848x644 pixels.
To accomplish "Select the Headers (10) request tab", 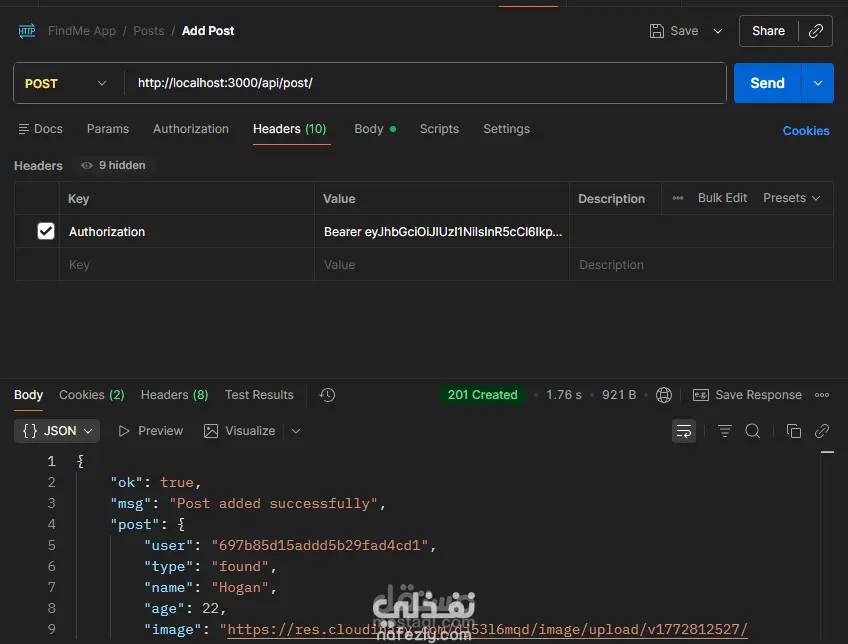I will 290,129.
